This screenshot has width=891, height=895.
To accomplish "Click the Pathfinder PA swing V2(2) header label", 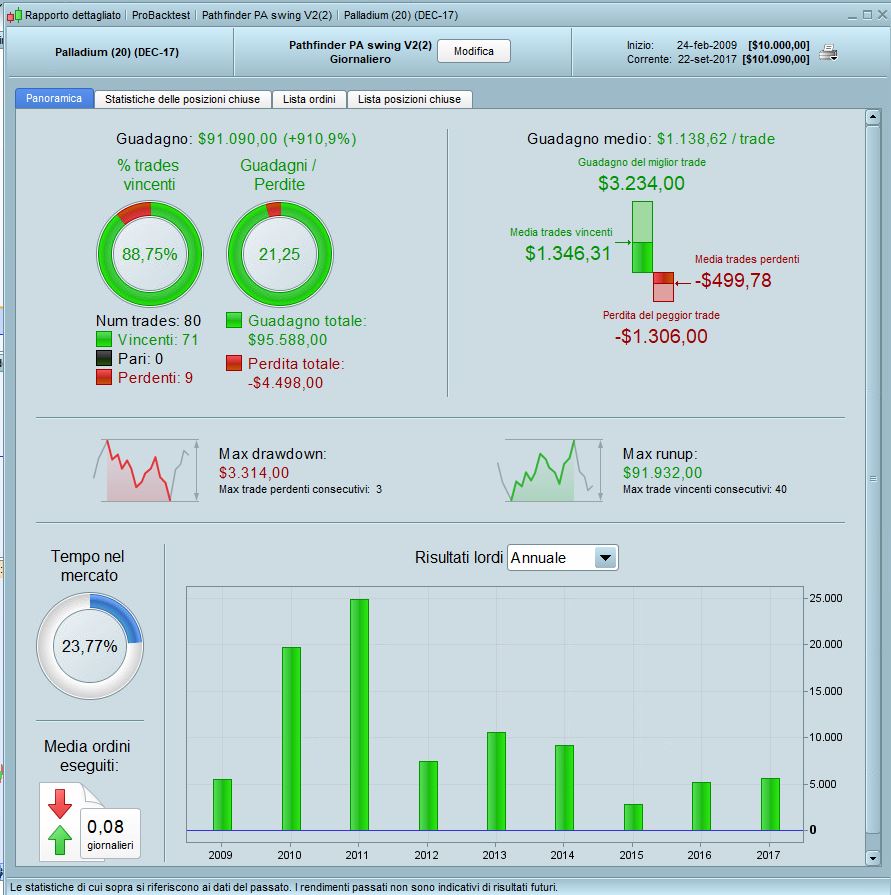I will click(360, 45).
